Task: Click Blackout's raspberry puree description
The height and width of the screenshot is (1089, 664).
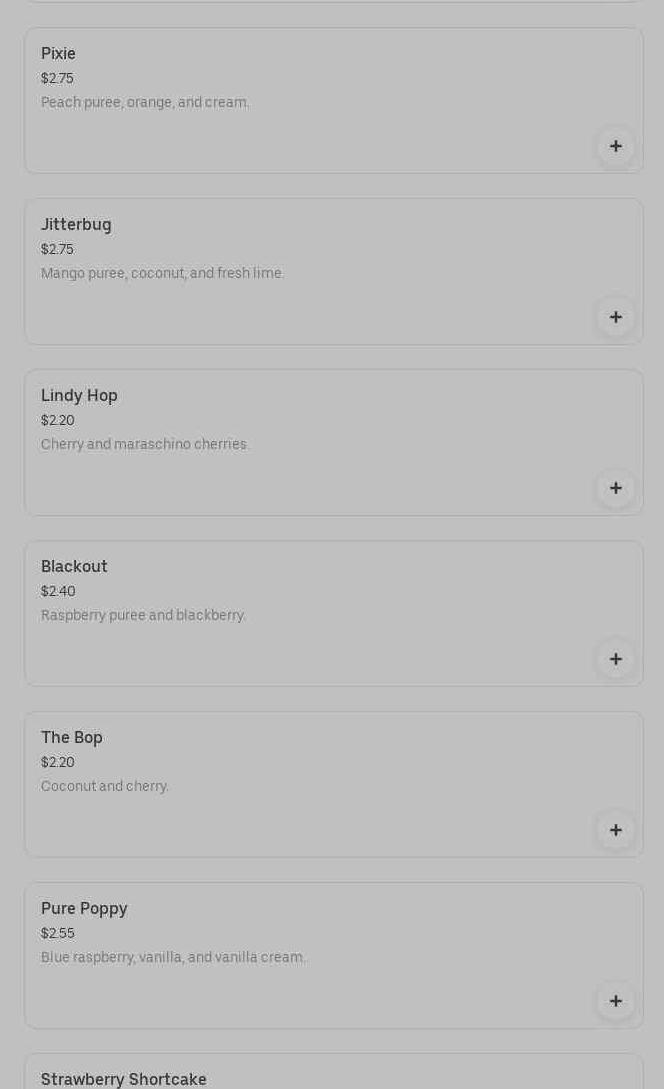Action: click(x=143, y=615)
